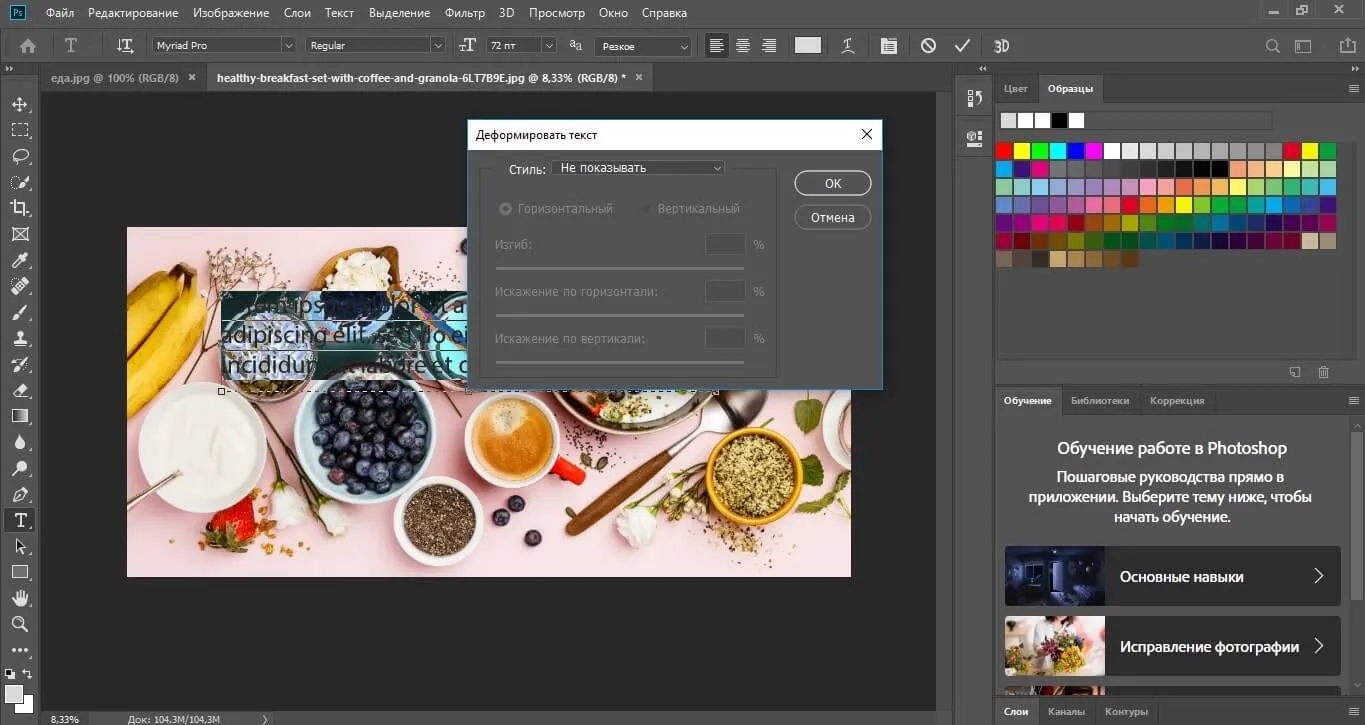Select the Horizontal orientation radio button in the warp dialog
Screen dimensions: 1365x725
(505, 209)
